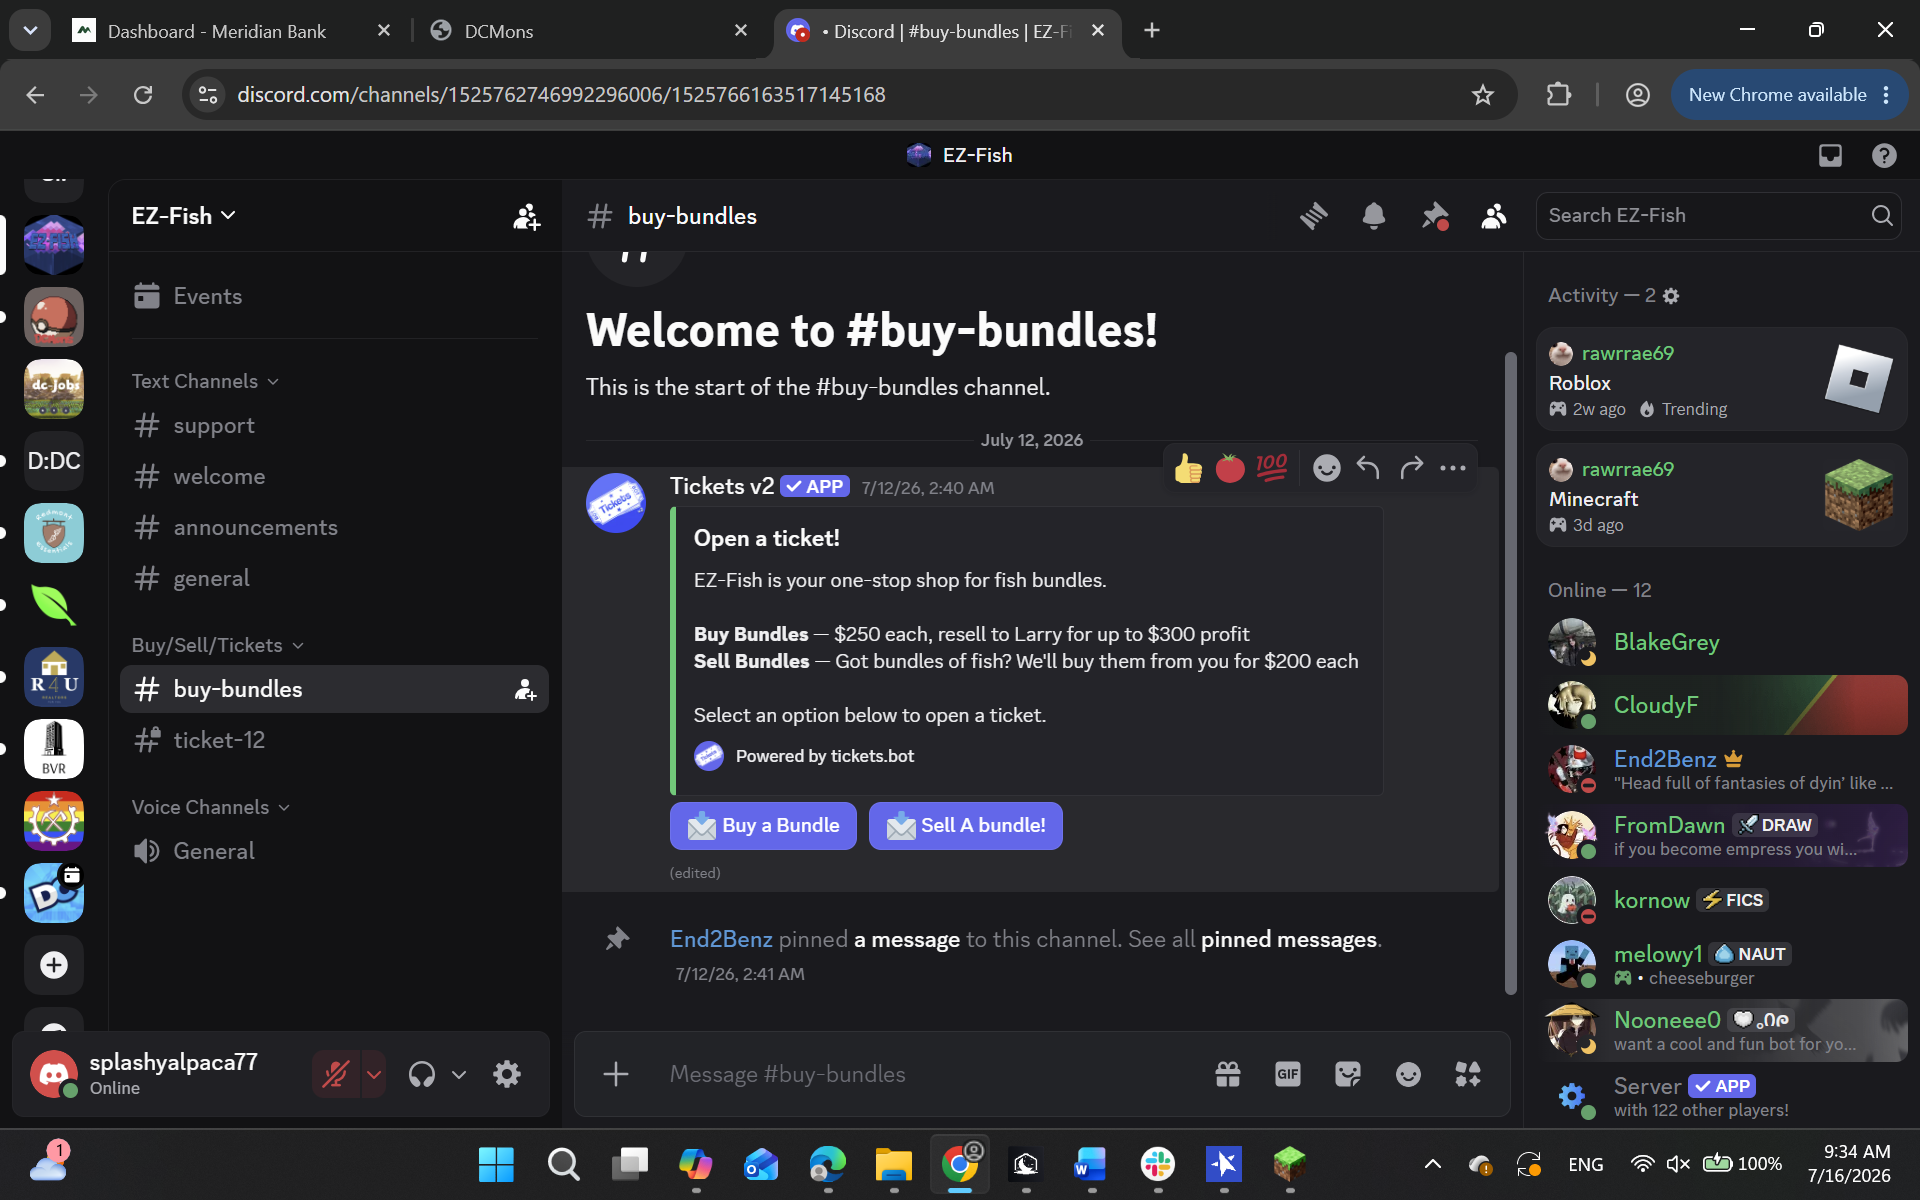Collapse the Voice Channels category
The width and height of the screenshot is (1920, 1200).
[210, 807]
